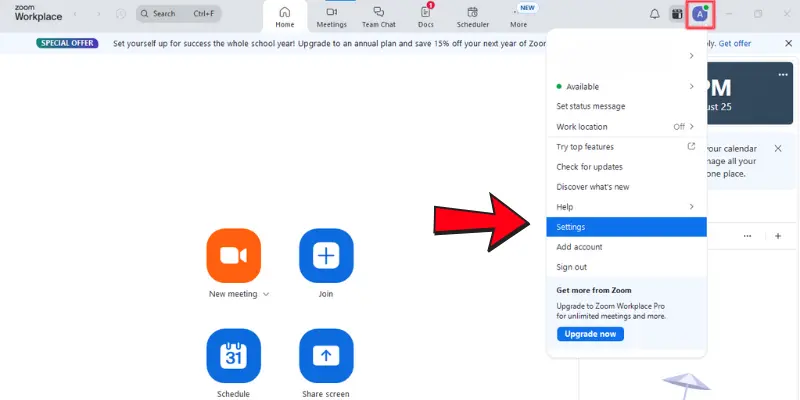Follow the Get offer link
The height and width of the screenshot is (400, 800).
tap(735, 43)
